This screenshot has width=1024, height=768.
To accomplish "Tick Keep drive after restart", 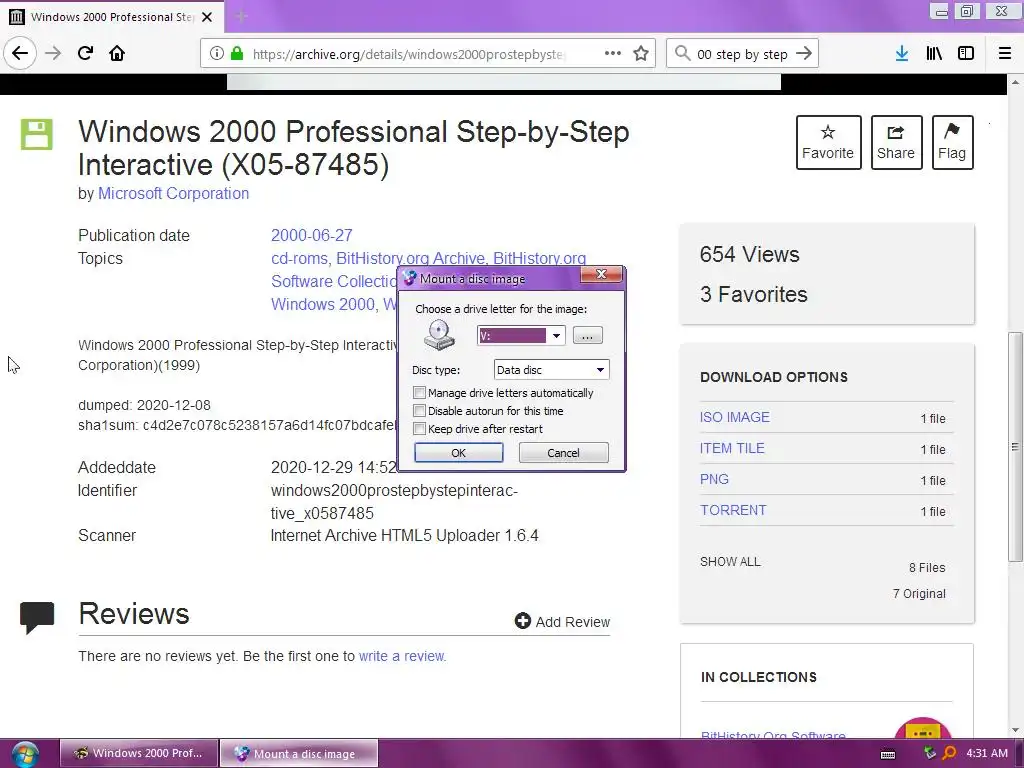I will pyautogui.click(x=419, y=429).
